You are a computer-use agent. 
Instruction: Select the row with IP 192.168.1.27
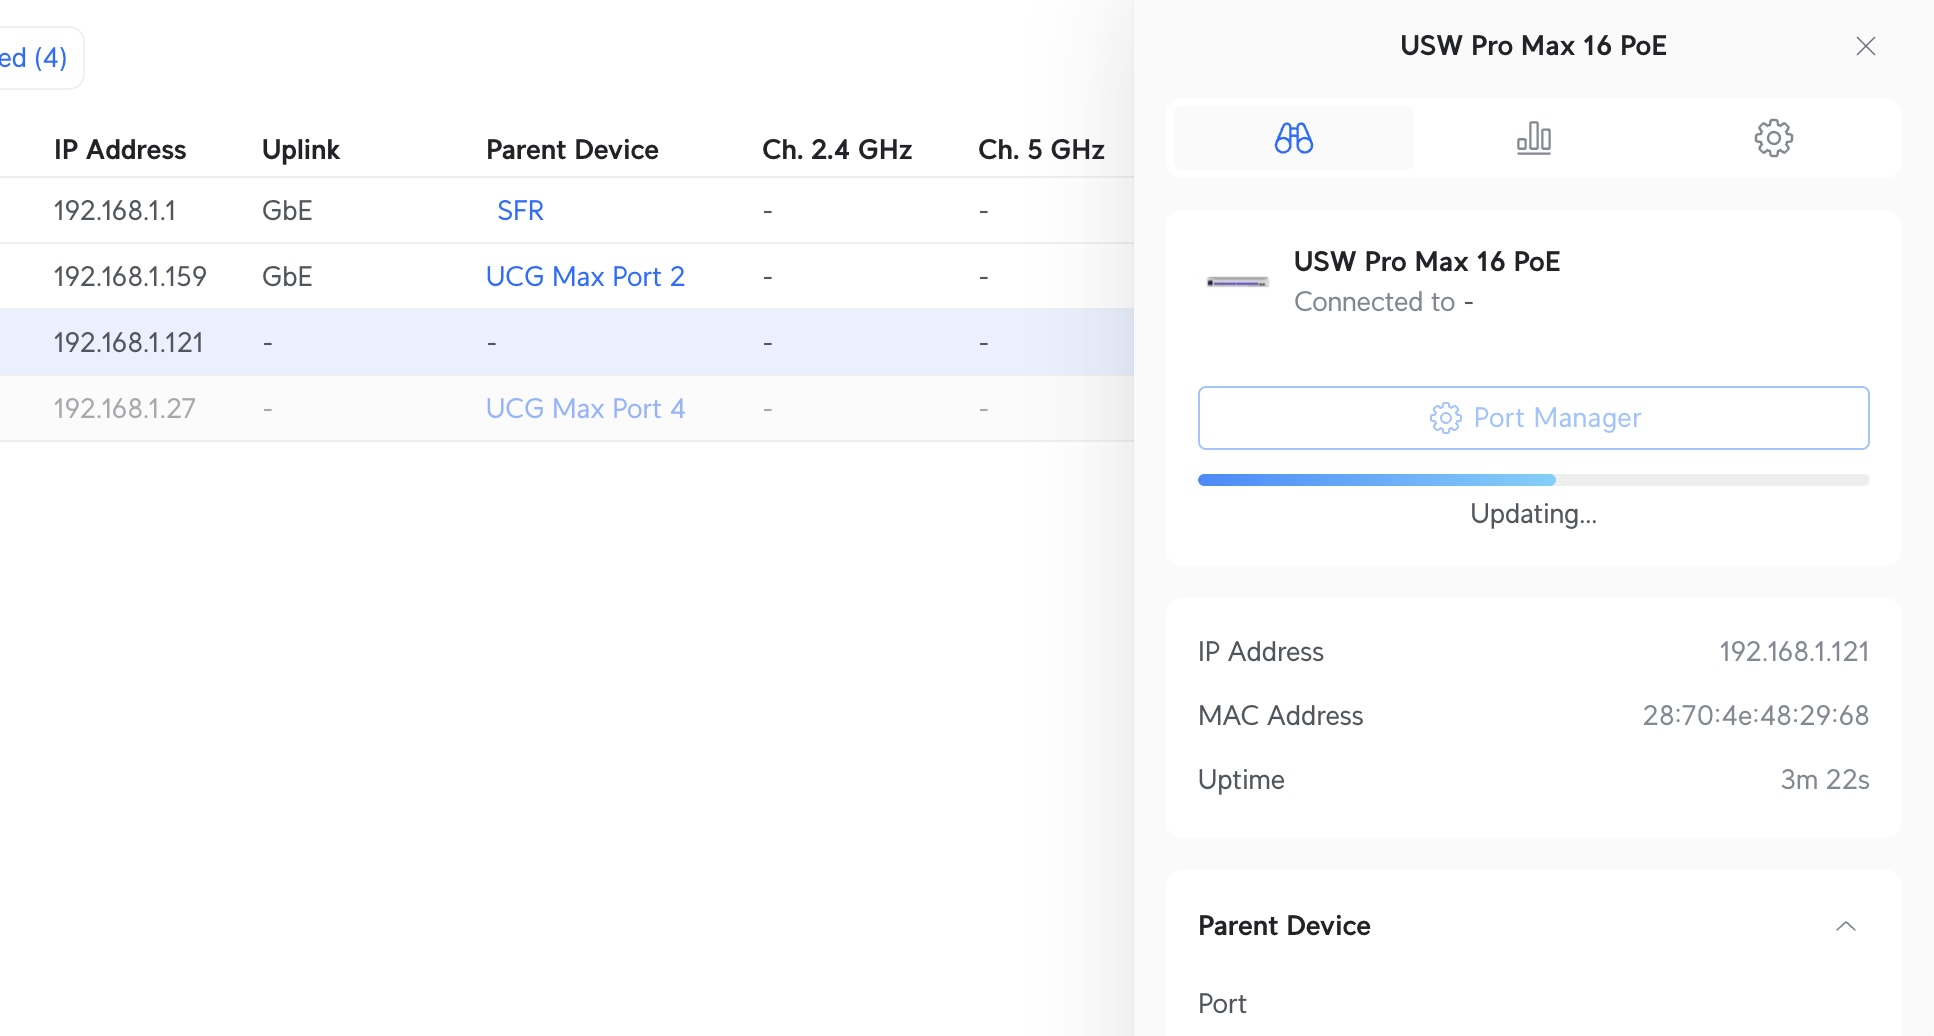[566, 408]
